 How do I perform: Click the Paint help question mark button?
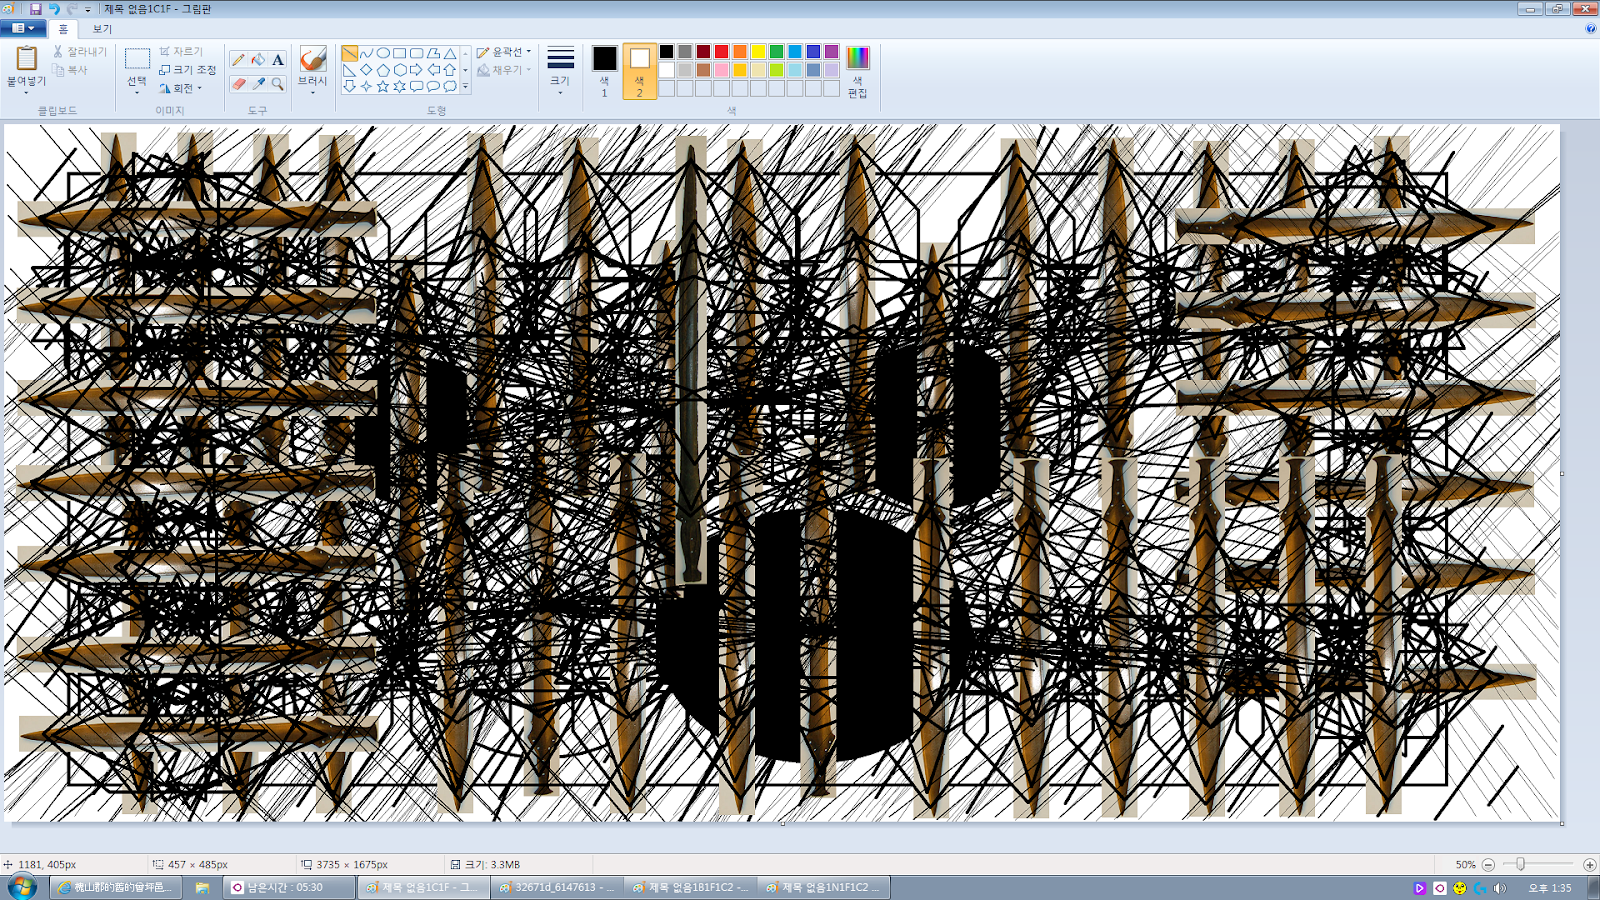pos(1590,29)
